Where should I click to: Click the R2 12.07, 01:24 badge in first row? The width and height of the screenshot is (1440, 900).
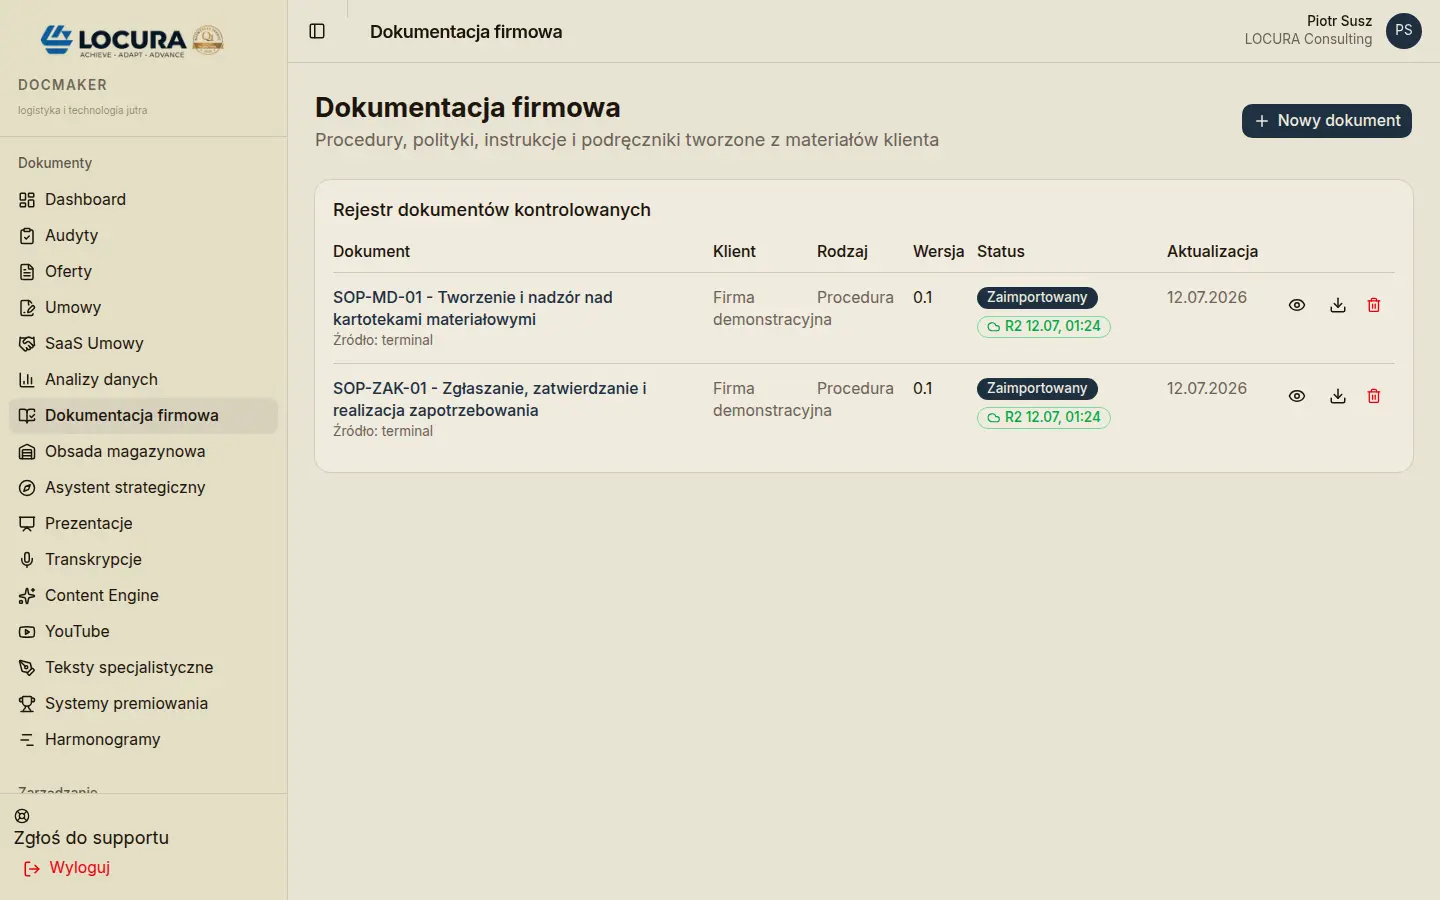coord(1044,326)
